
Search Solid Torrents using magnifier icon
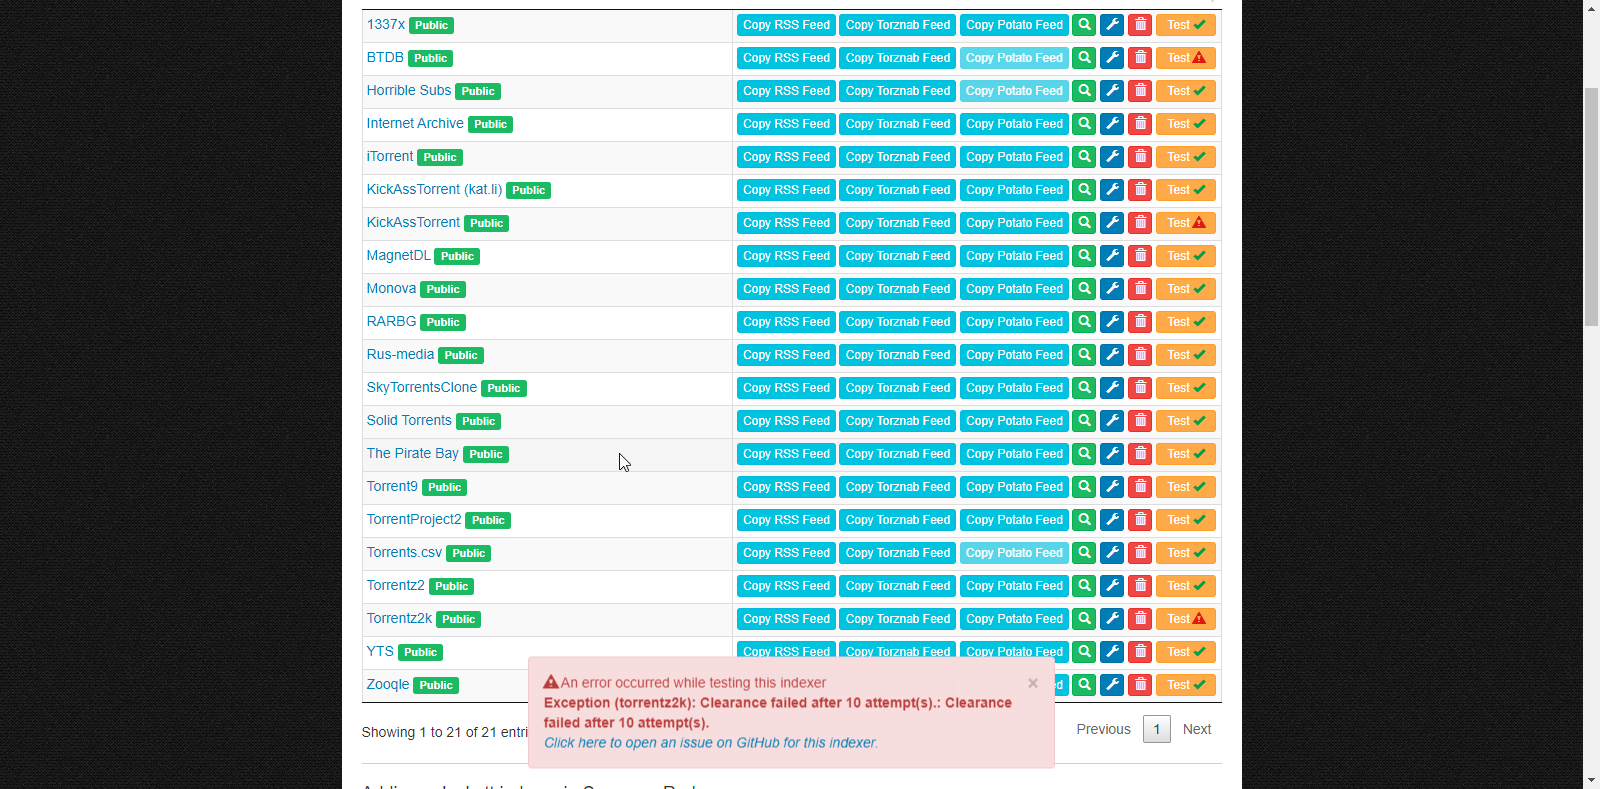[x=1084, y=421]
